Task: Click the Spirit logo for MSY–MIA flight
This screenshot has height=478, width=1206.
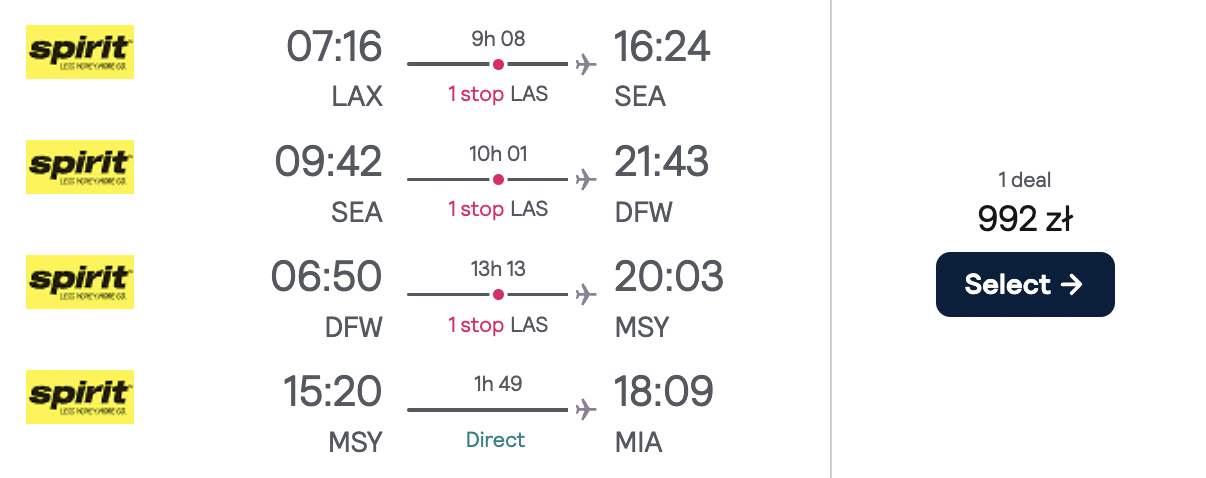Action: pos(80,396)
